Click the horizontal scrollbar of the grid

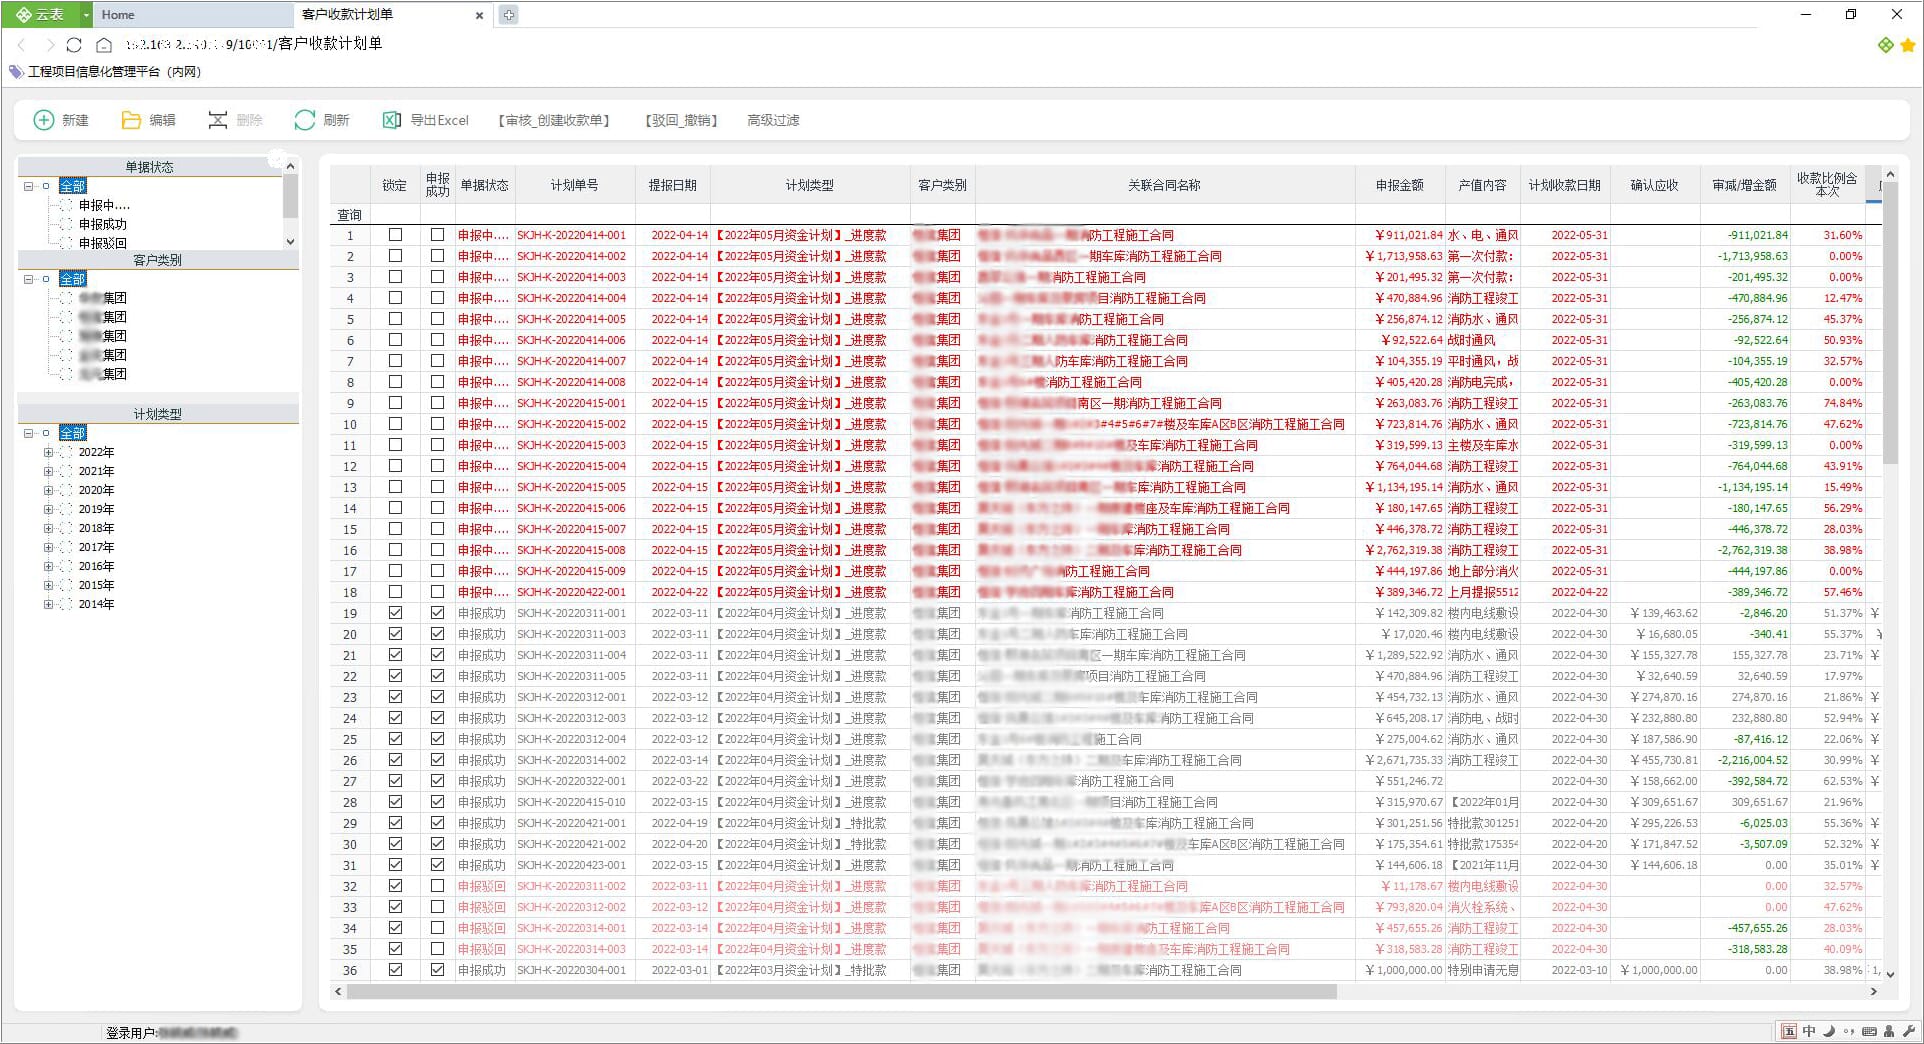(x=841, y=992)
